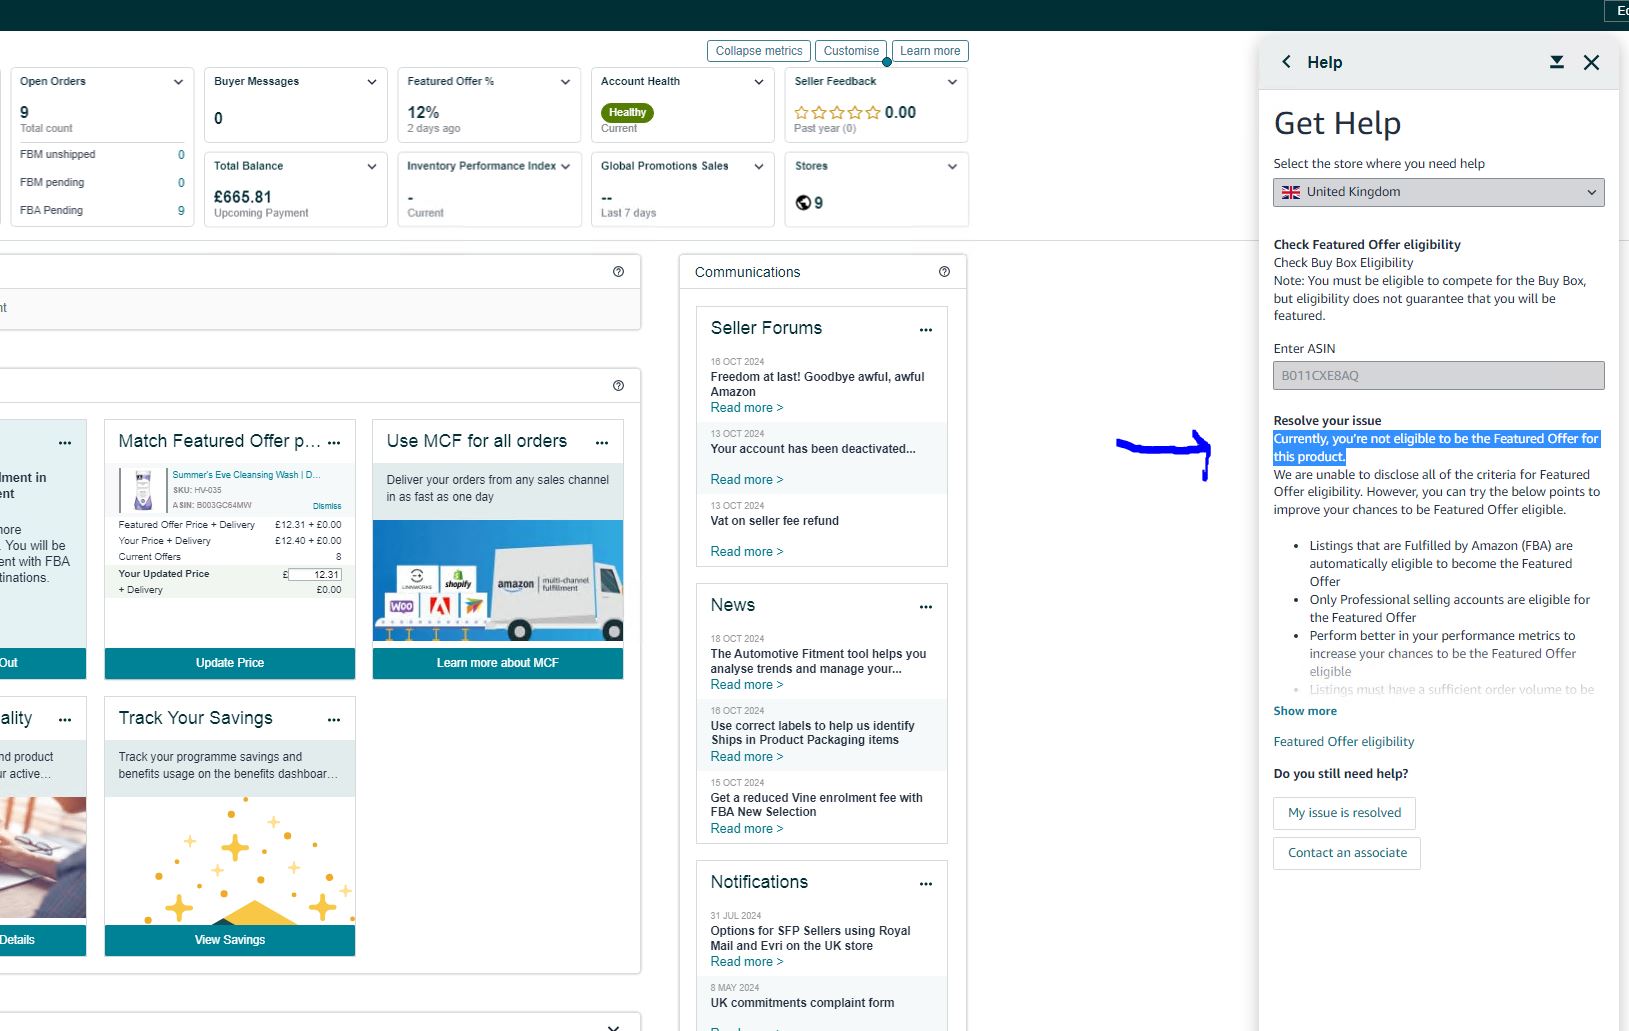Expand Open Orders metric dropdown
This screenshot has height=1031, width=1629.
[178, 82]
